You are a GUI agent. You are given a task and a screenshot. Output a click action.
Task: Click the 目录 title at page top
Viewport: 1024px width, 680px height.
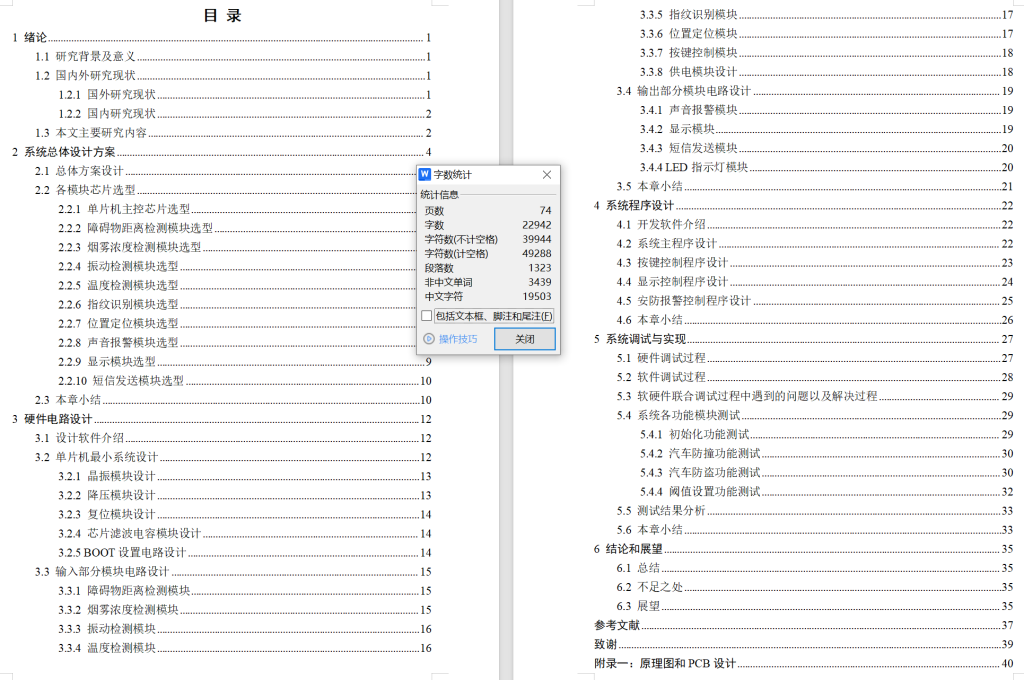click(222, 15)
